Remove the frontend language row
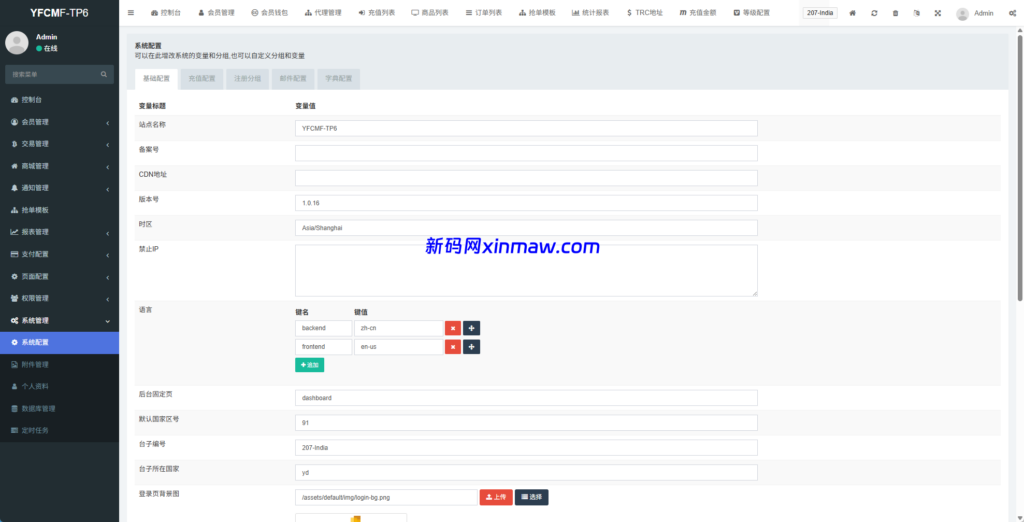Image resolution: width=1024 pixels, height=522 pixels. click(x=453, y=347)
